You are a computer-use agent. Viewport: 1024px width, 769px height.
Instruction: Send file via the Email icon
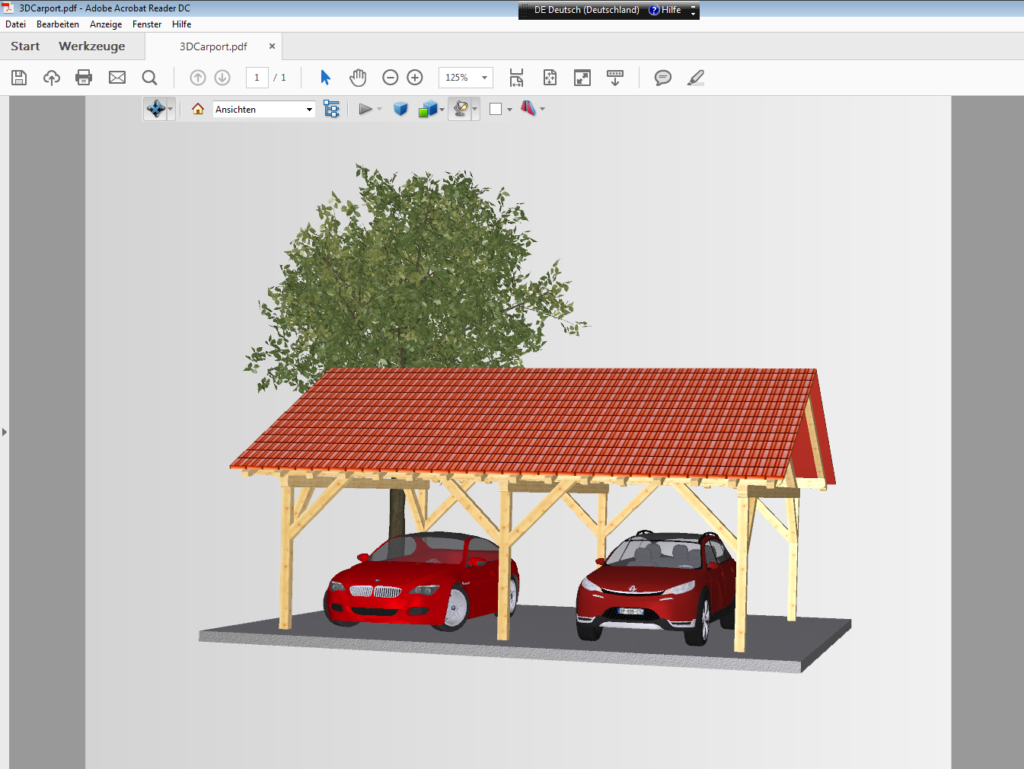[117, 77]
